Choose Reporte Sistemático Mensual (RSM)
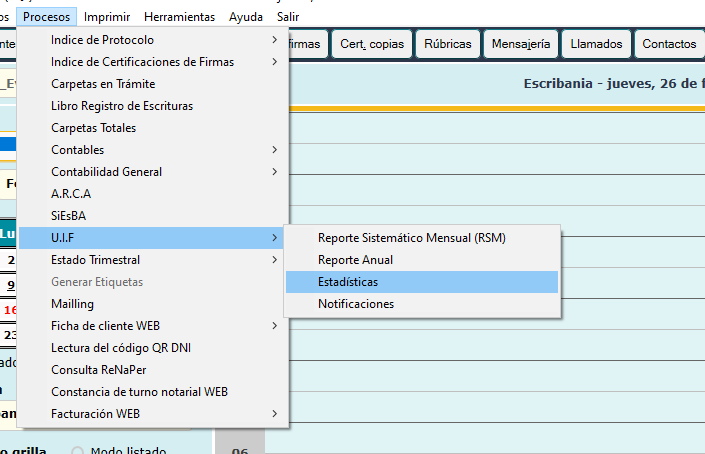The width and height of the screenshot is (705, 454). 411,238
